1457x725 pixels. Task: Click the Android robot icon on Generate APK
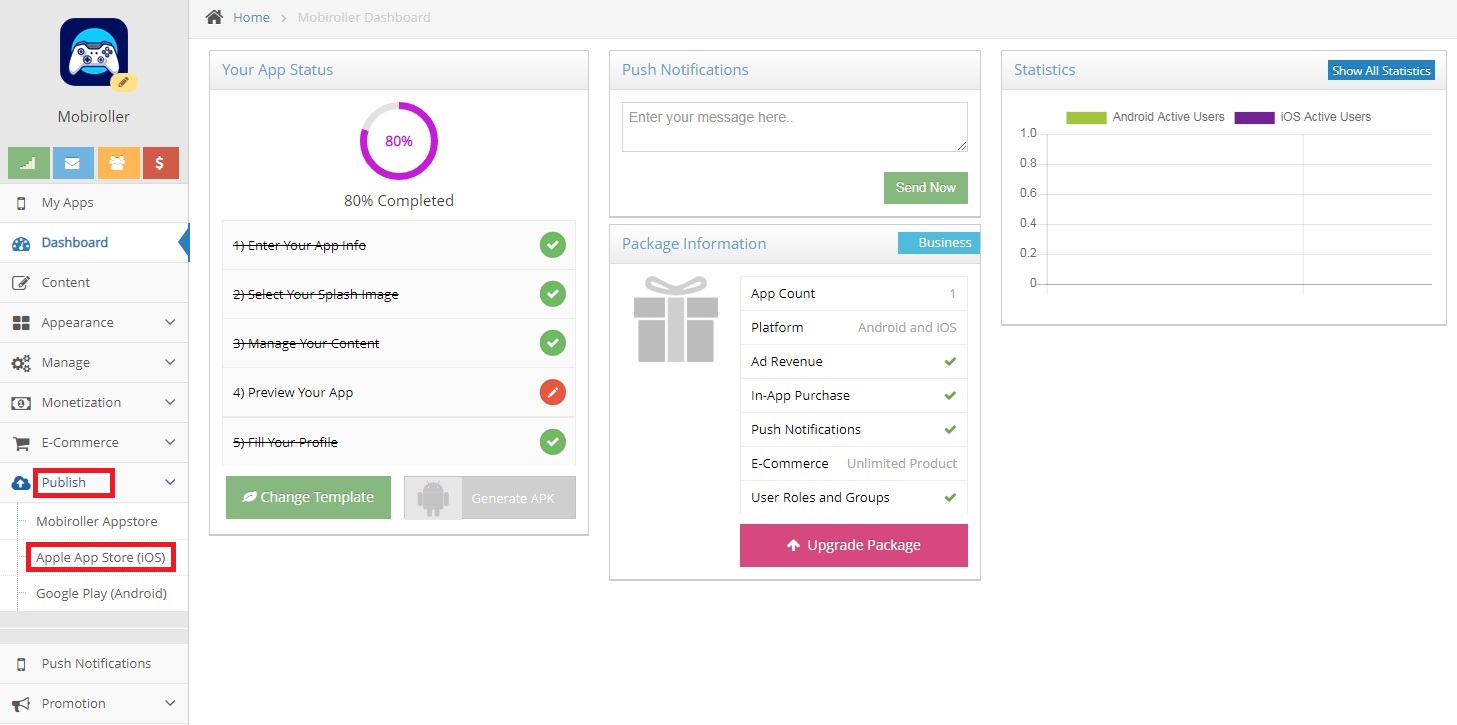tap(433, 498)
